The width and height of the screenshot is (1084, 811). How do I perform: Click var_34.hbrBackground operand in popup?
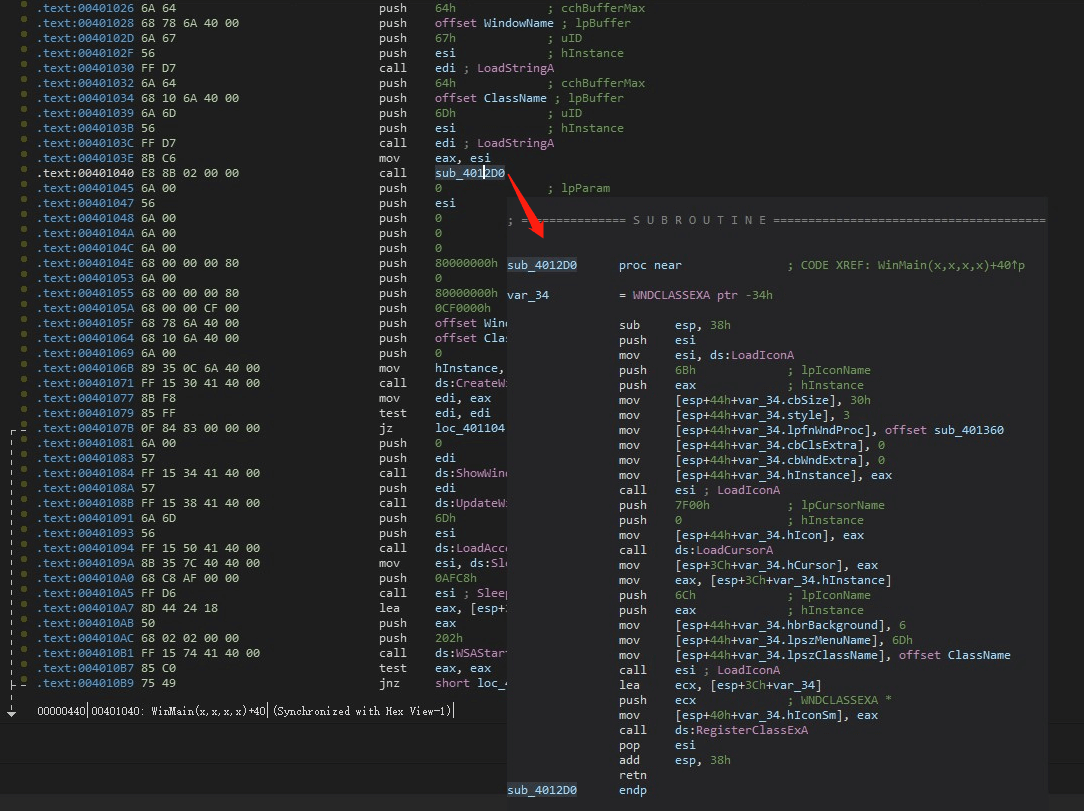[x=780, y=625]
